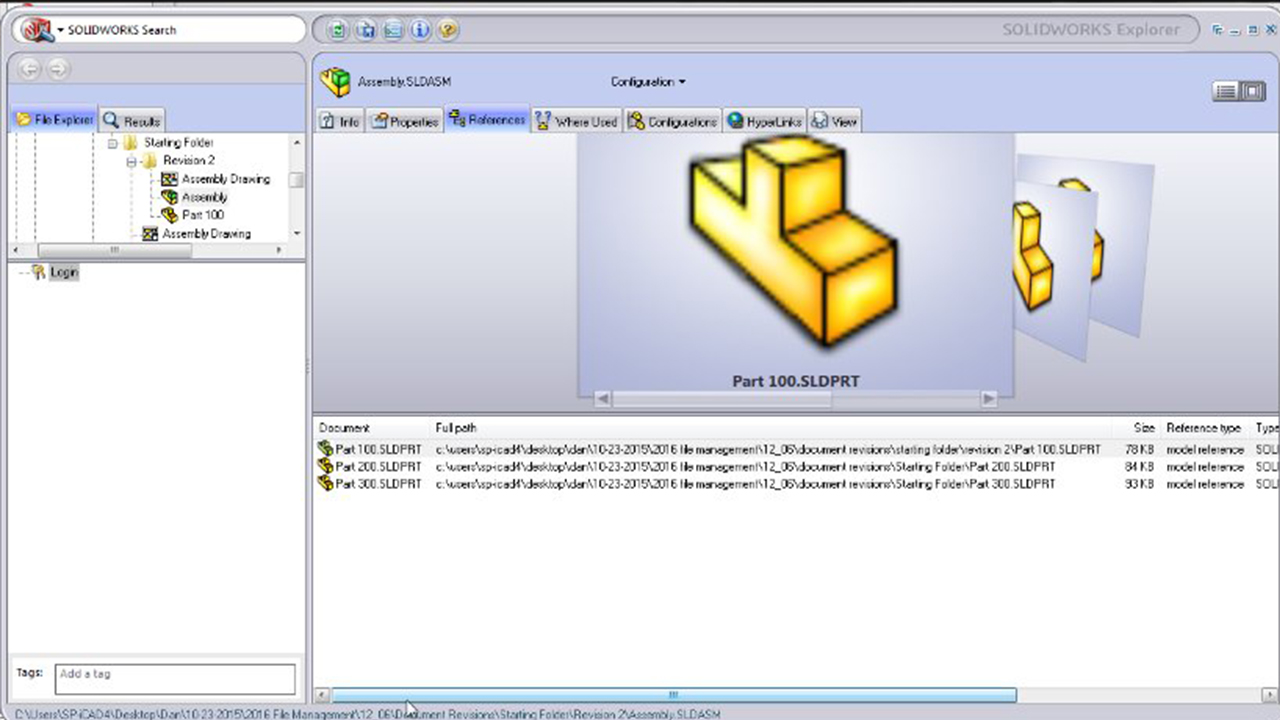Switch to thumbnail view using the right view toggle
Image resolution: width=1280 pixels, height=720 pixels.
pos(1251,90)
